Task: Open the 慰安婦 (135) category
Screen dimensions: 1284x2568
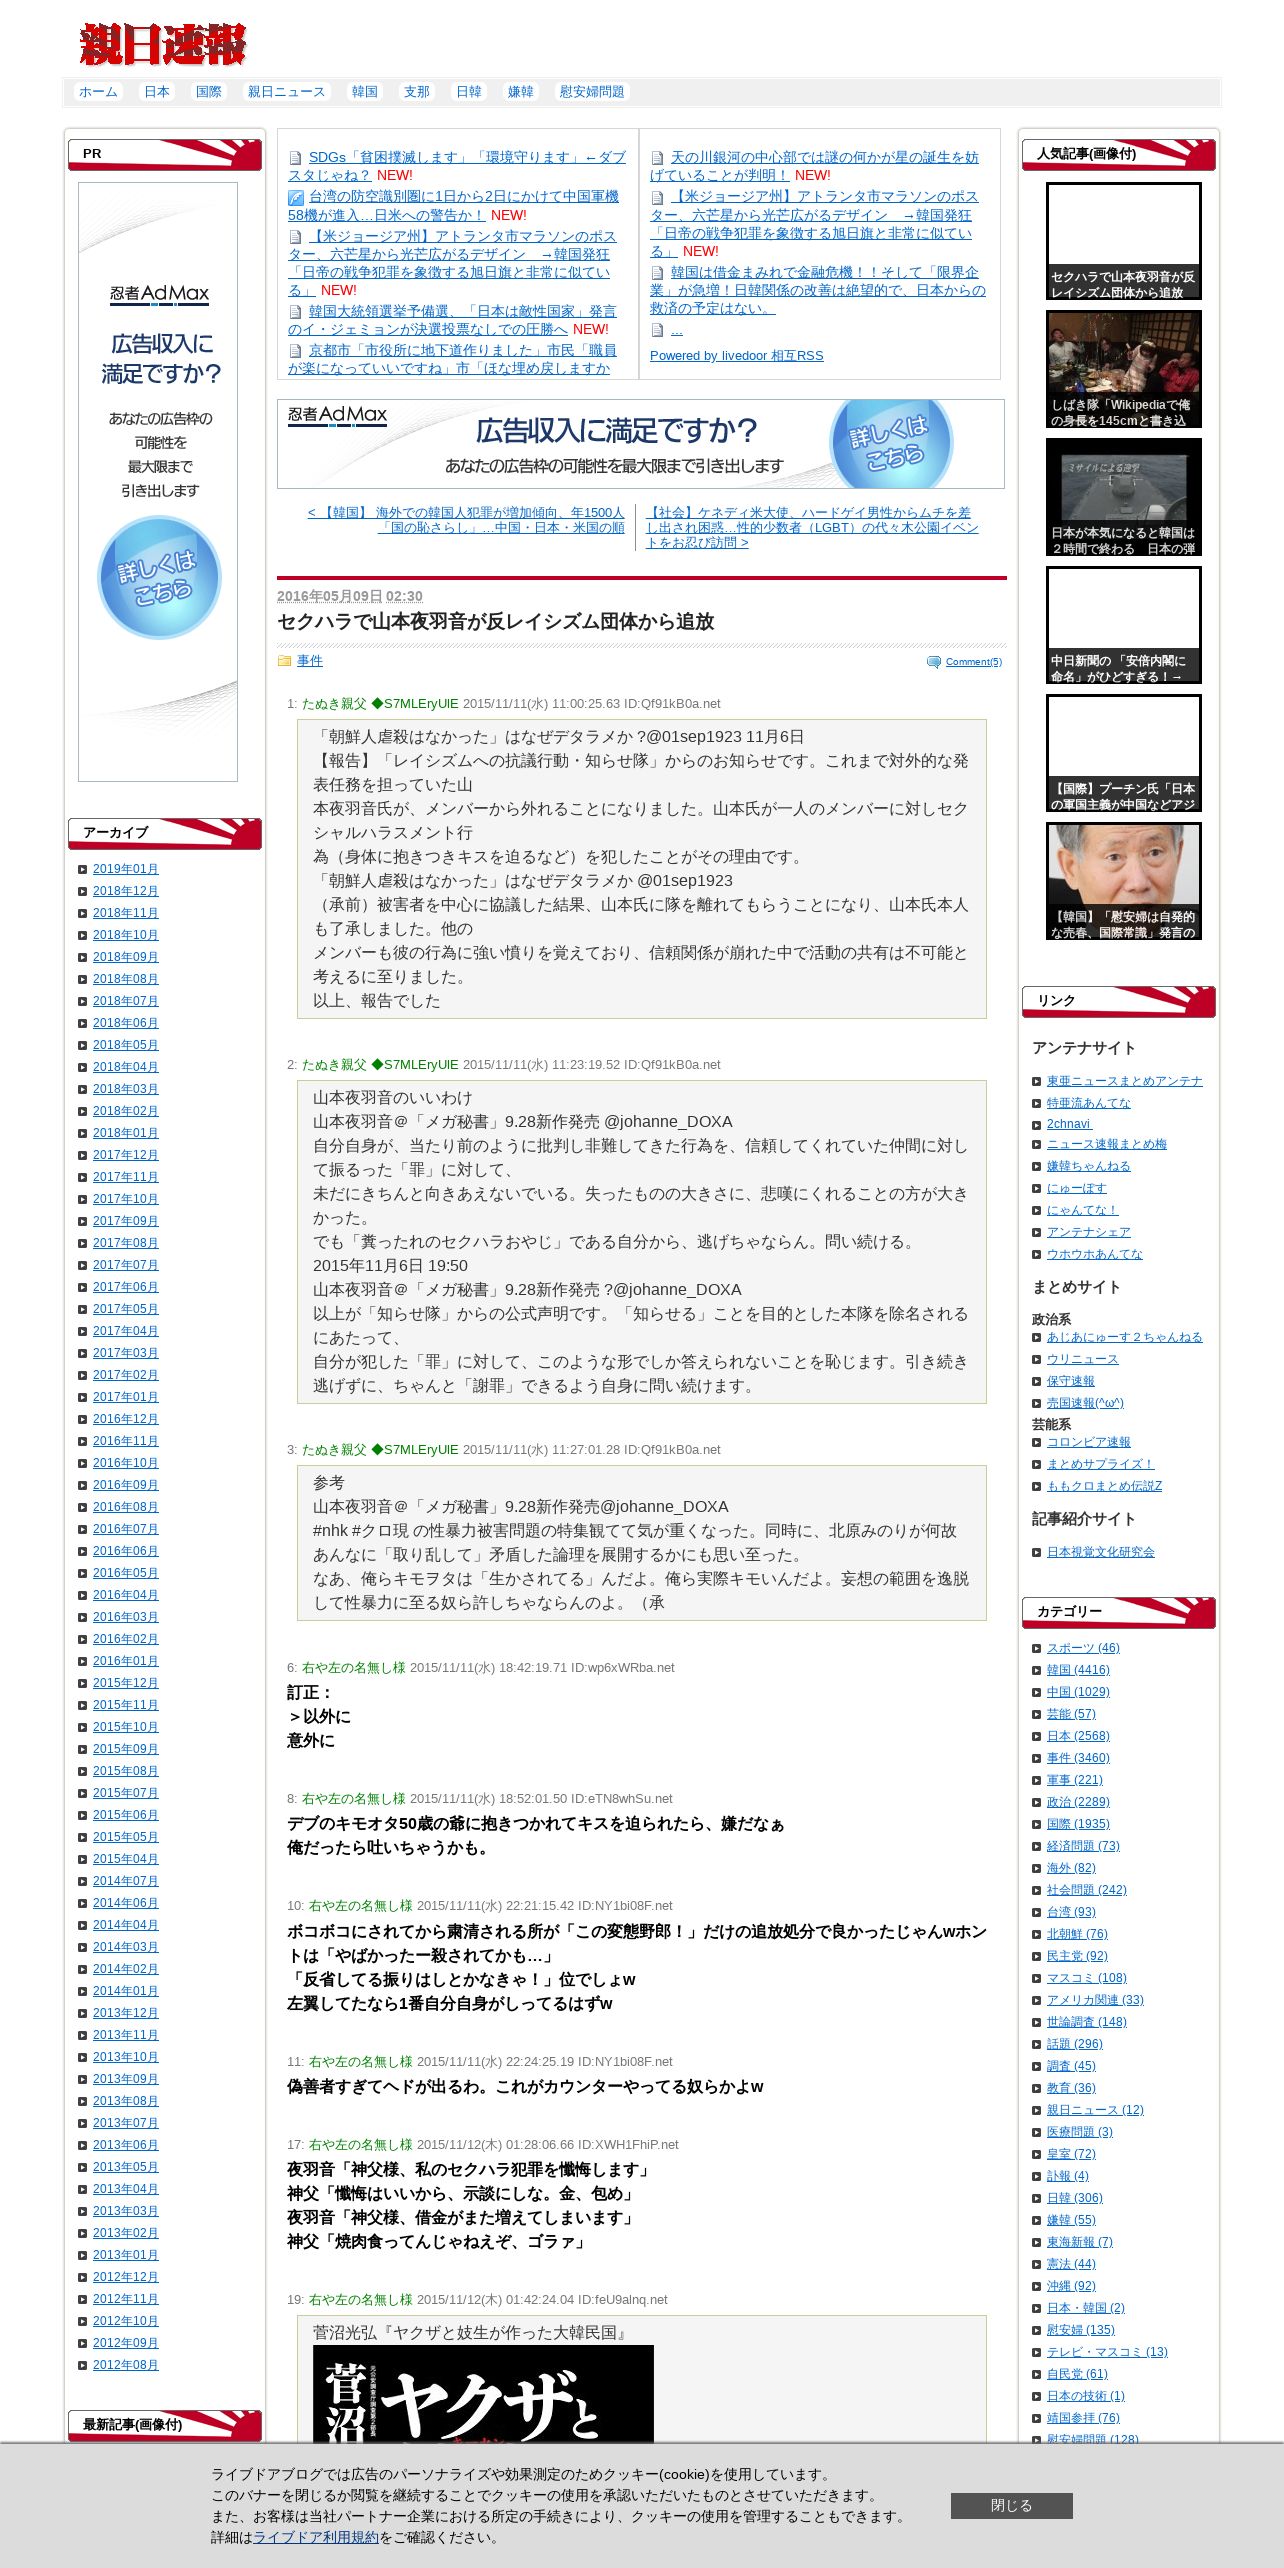Action: [x=1081, y=2330]
